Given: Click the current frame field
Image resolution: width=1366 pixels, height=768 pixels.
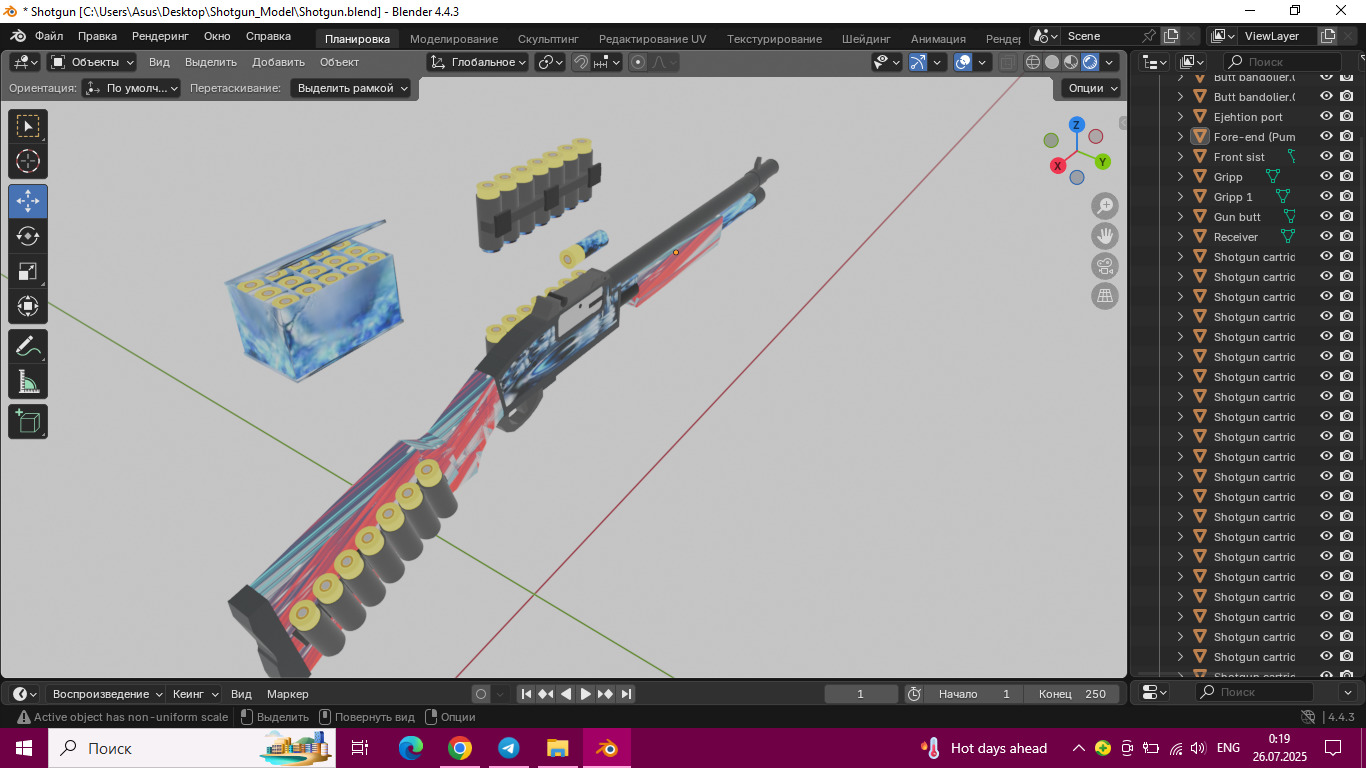Looking at the screenshot, I should click(x=861, y=694).
